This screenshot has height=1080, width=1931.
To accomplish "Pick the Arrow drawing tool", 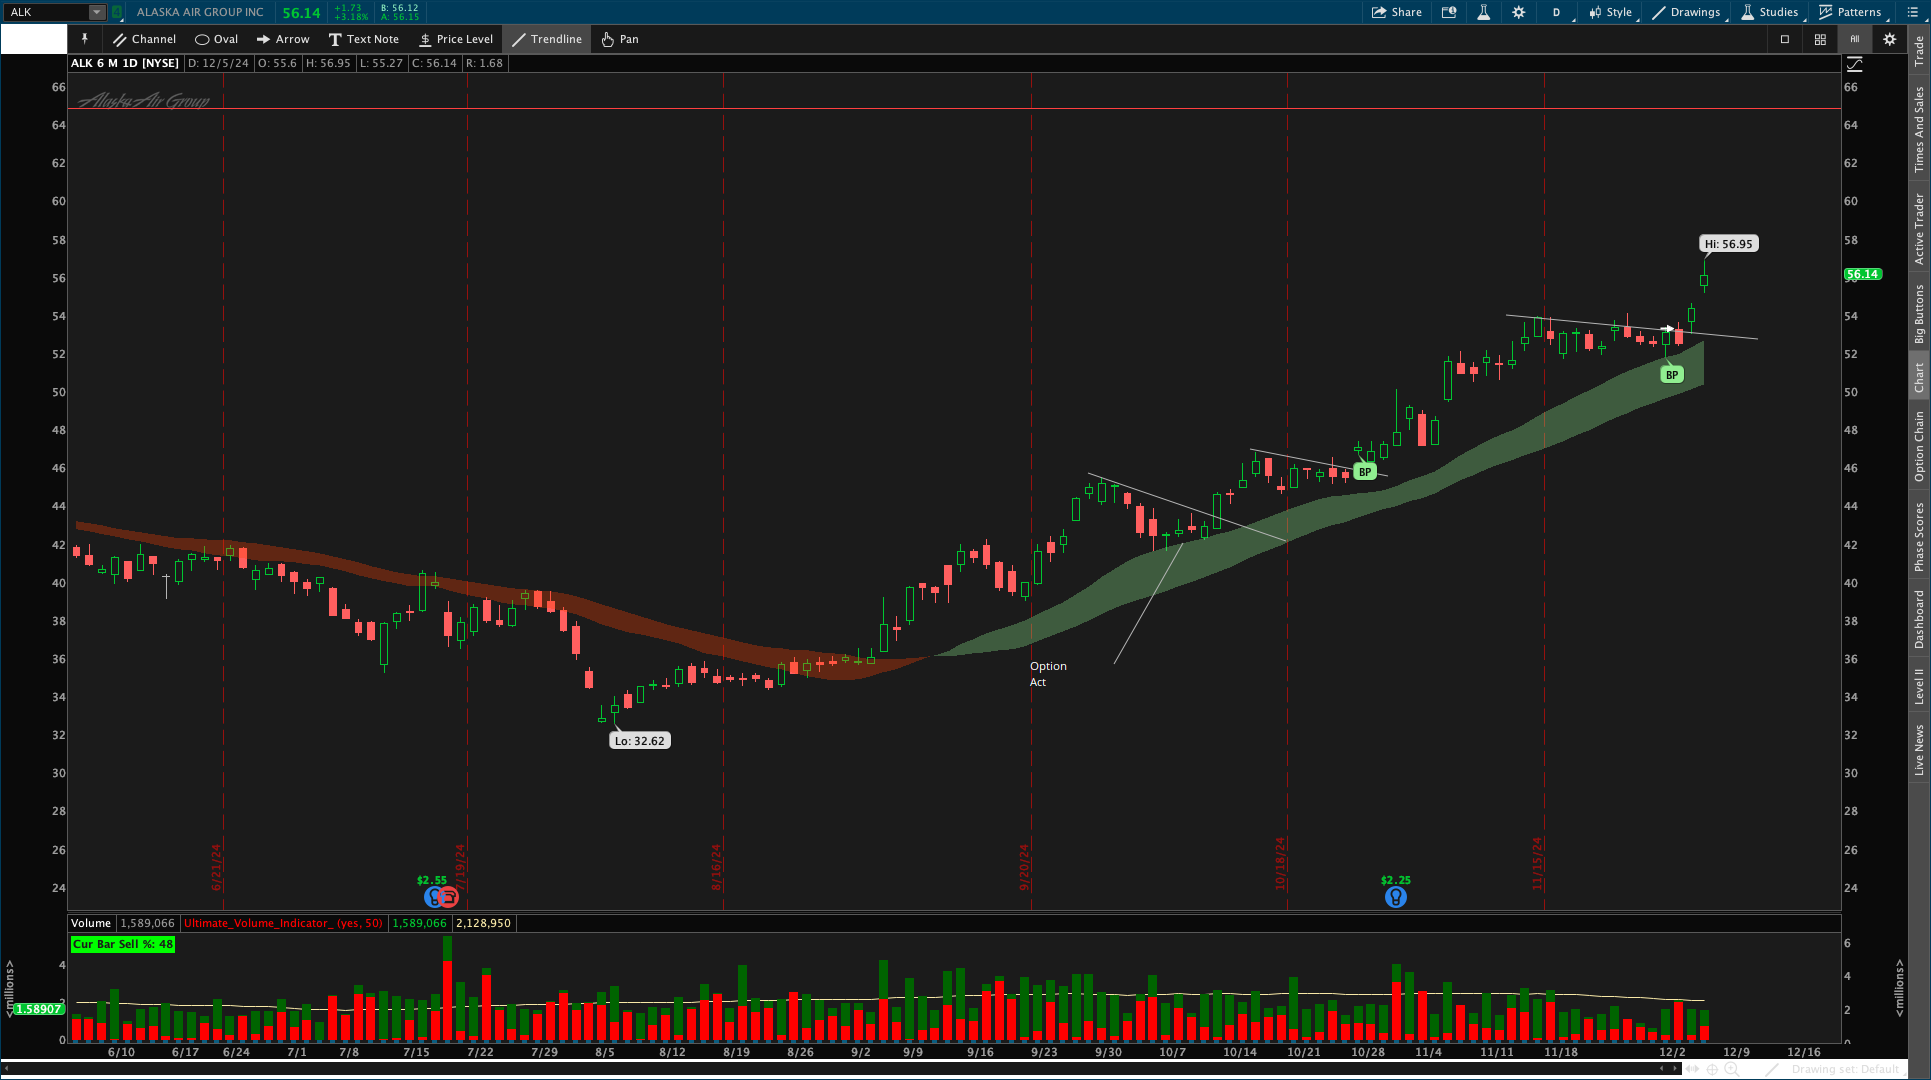I will [283, 39].
